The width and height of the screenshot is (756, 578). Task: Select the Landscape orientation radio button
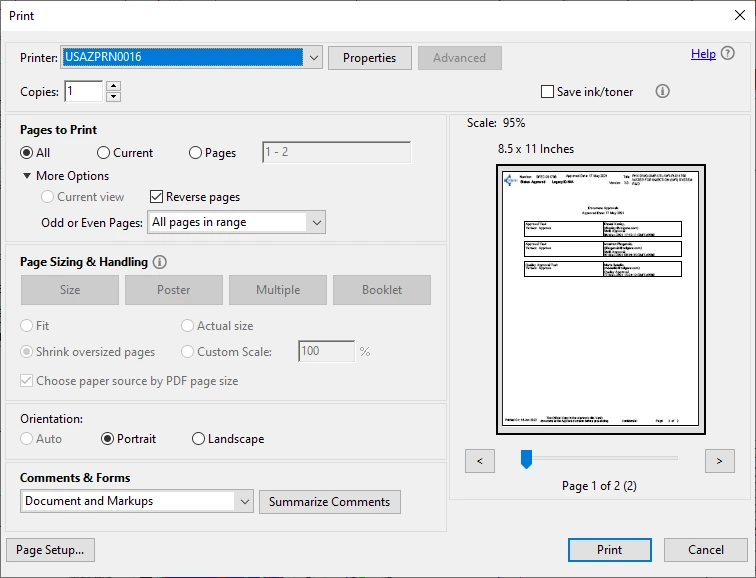coord(198,439)
